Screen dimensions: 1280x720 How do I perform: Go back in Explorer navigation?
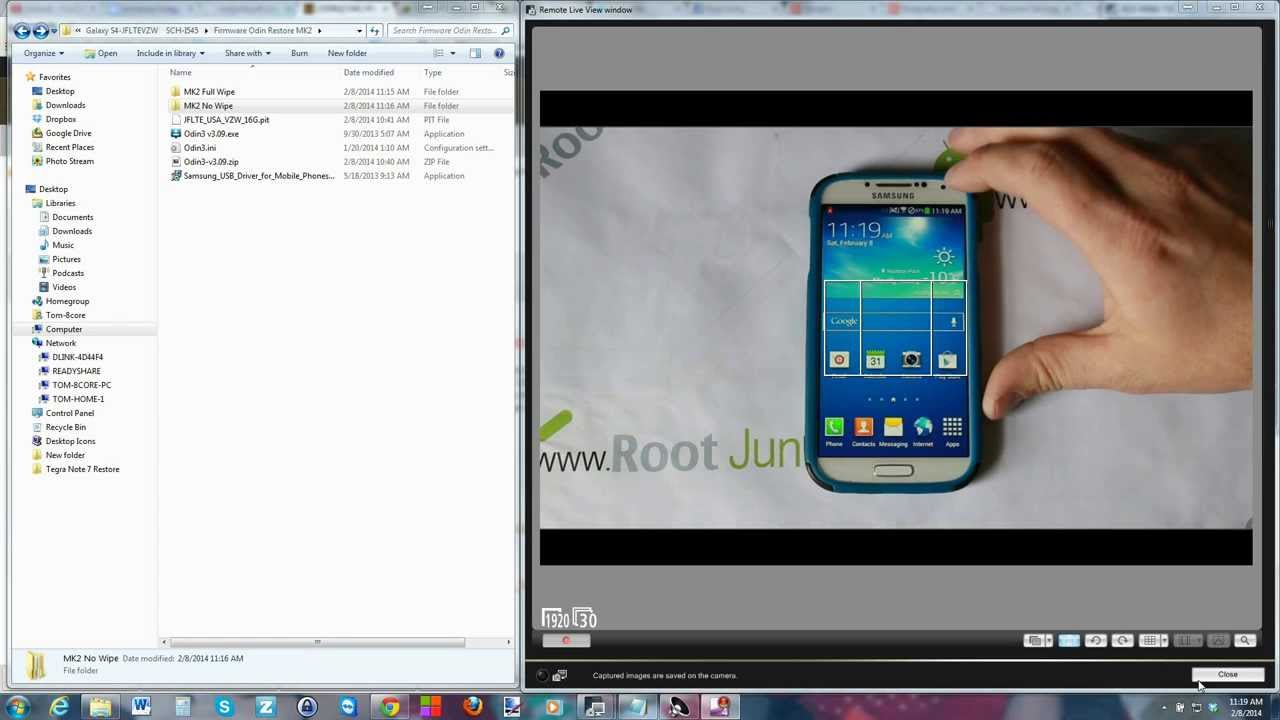22,31
